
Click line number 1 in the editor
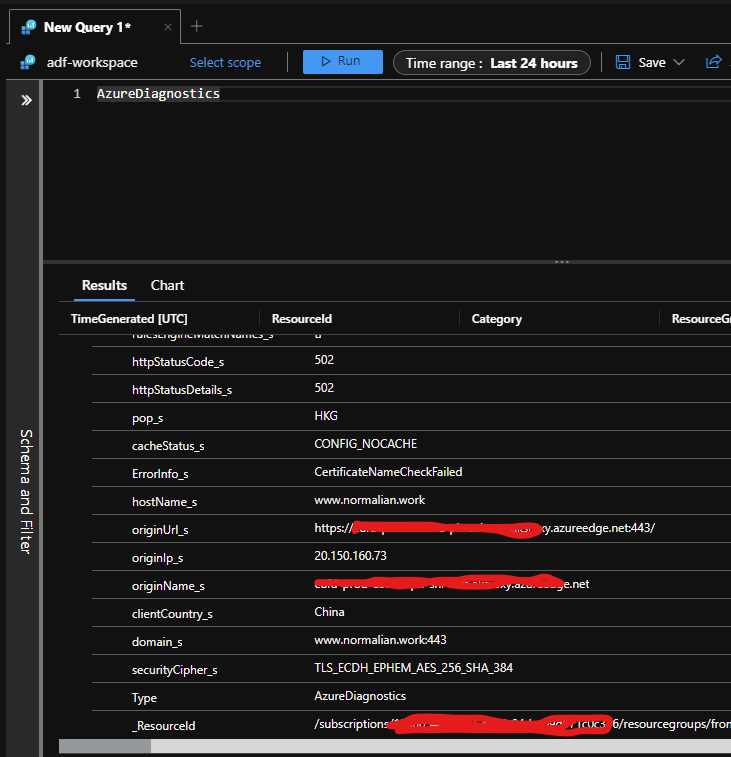[x=77, y=94]
